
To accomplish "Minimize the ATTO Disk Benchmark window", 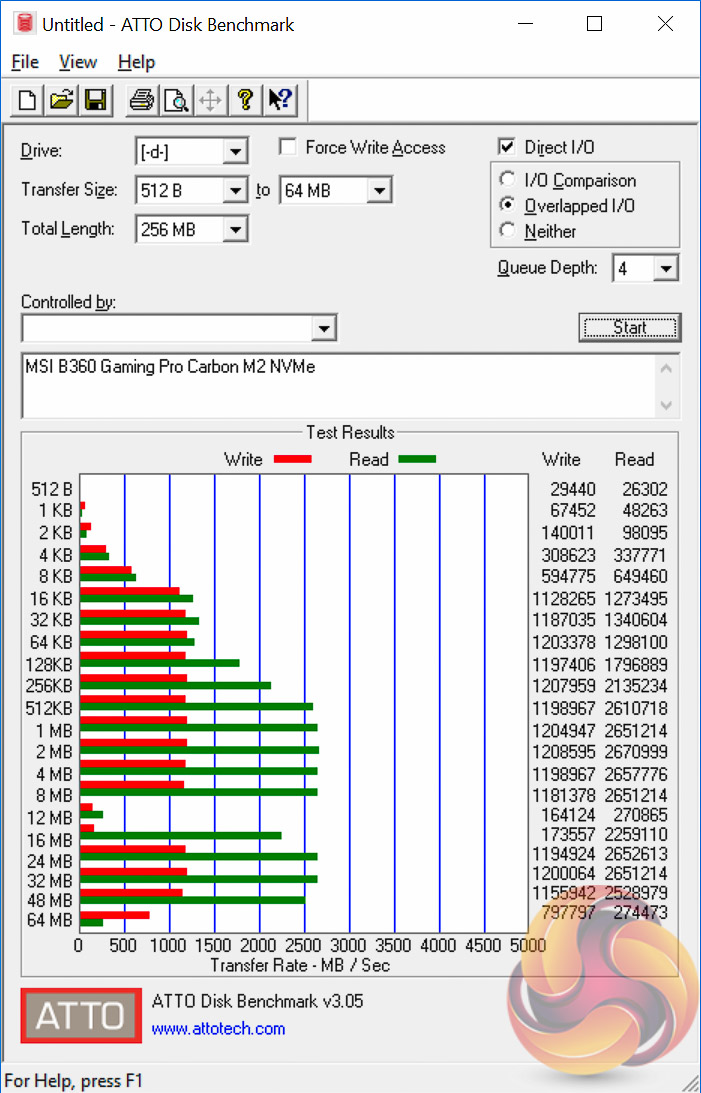I will tap(526, 24).
